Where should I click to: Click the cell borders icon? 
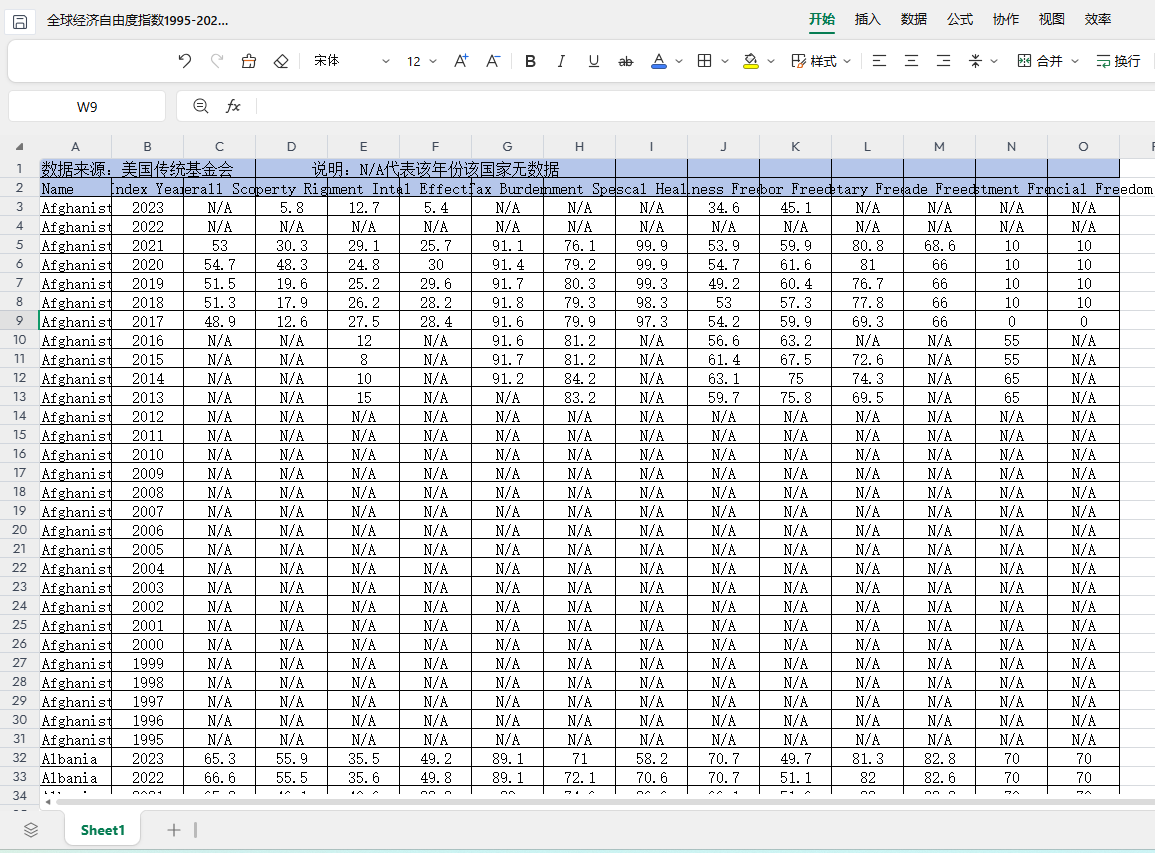coord(704,61)
